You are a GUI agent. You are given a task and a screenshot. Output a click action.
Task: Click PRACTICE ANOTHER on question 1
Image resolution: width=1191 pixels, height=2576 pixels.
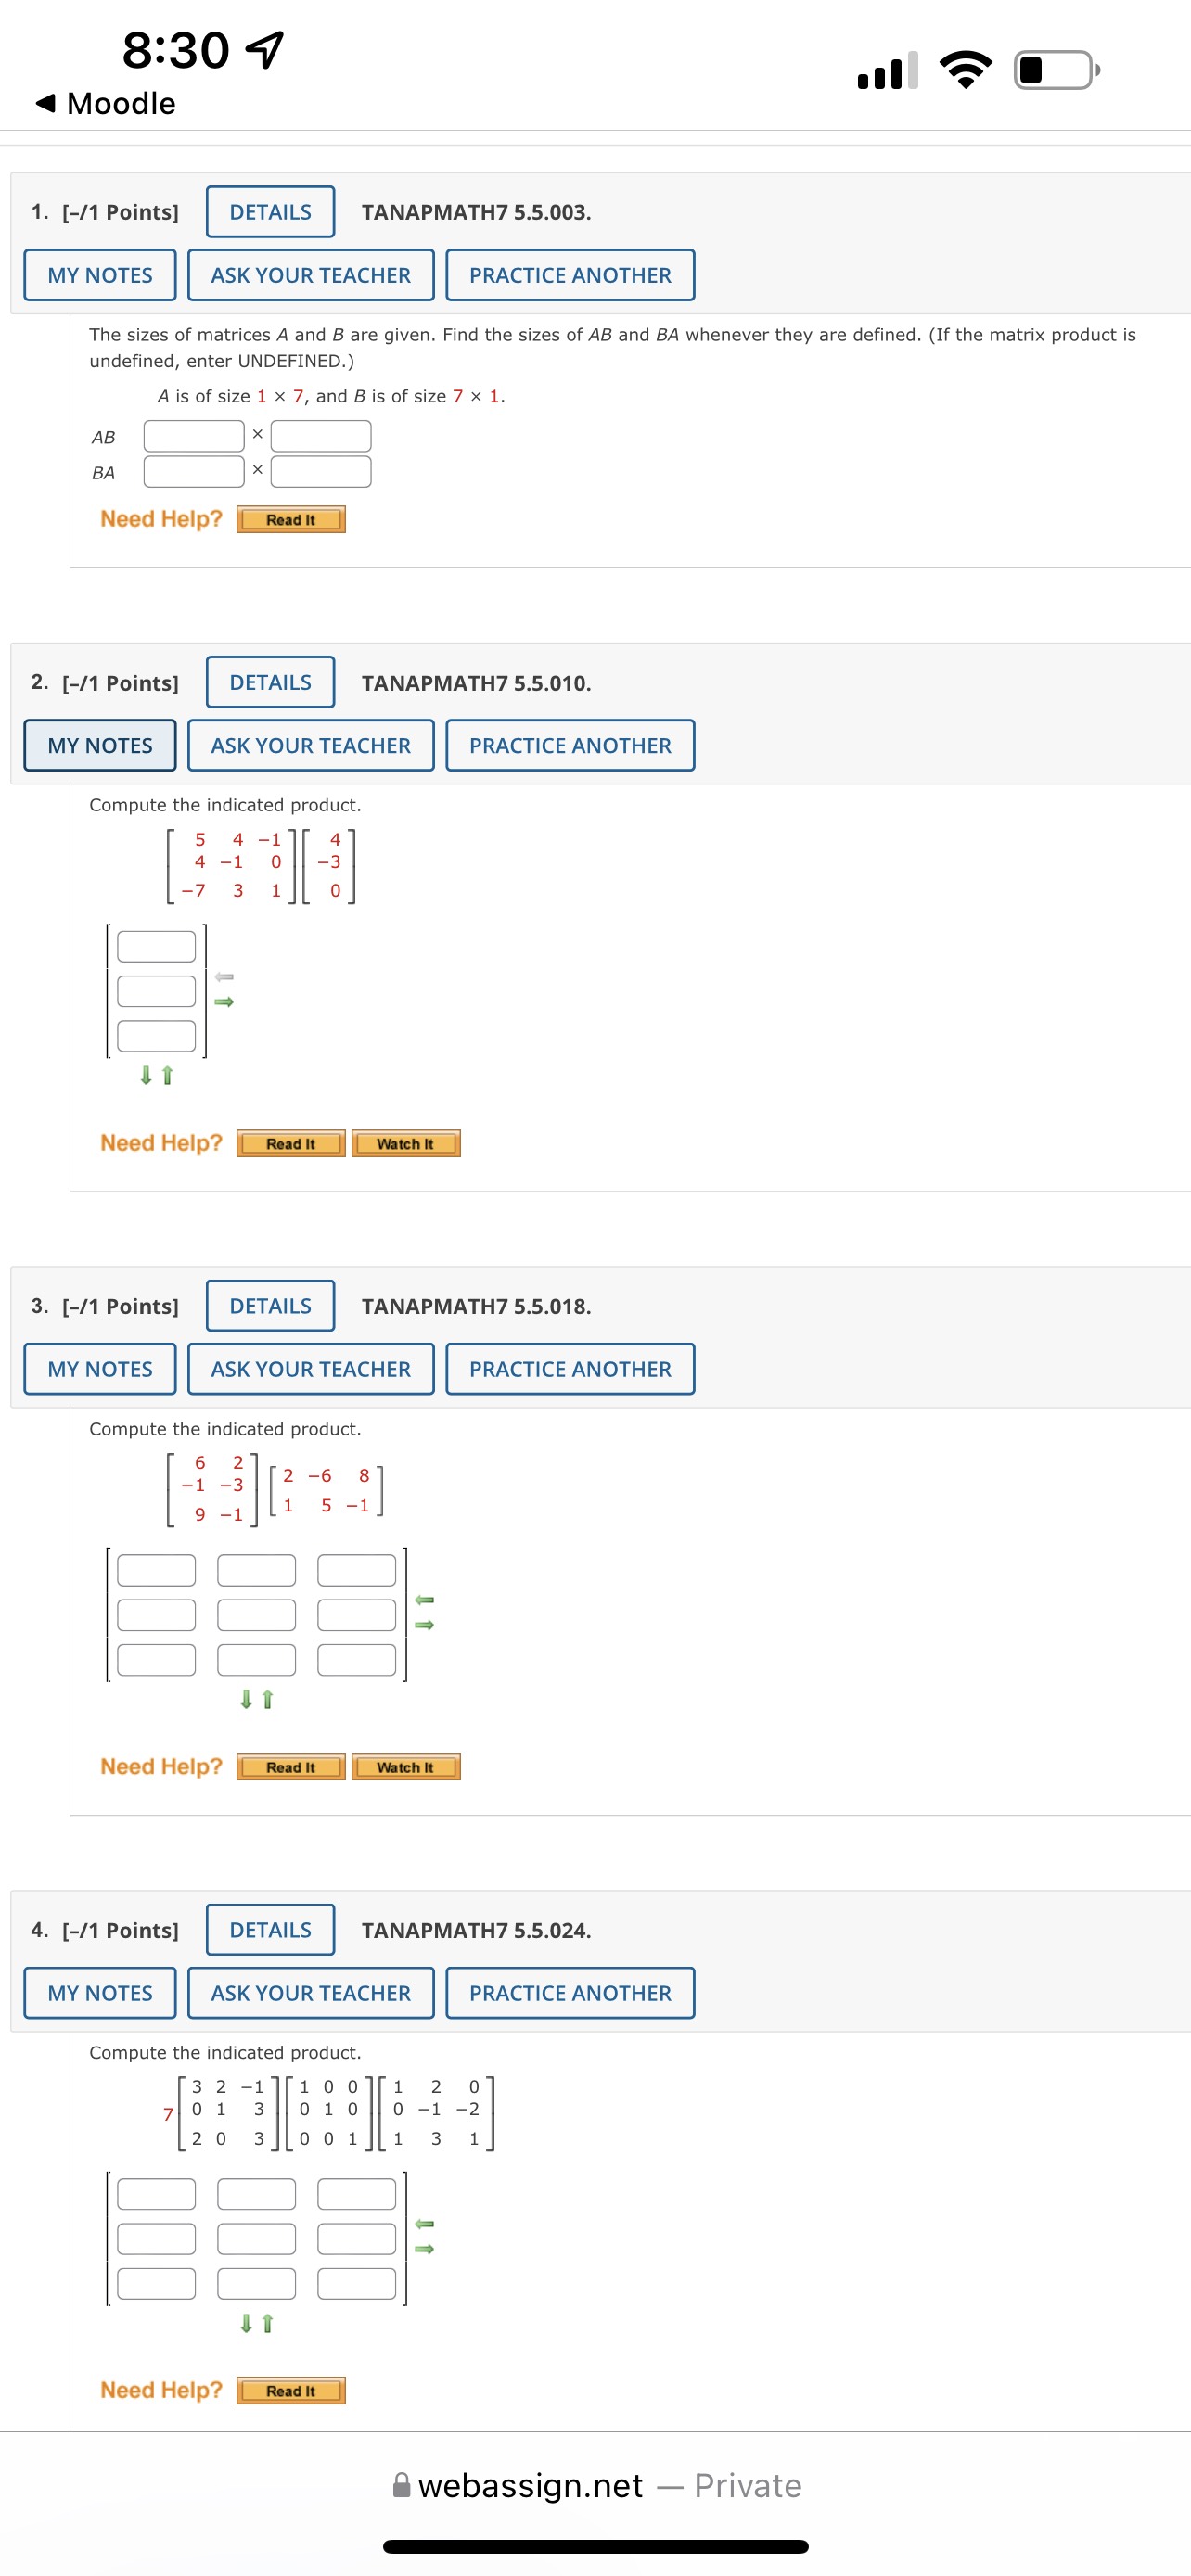click(570, 275)
